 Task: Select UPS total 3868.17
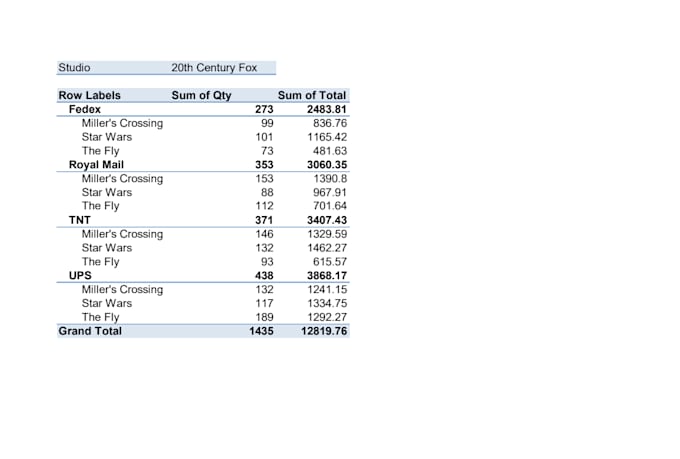pos(327,276)
